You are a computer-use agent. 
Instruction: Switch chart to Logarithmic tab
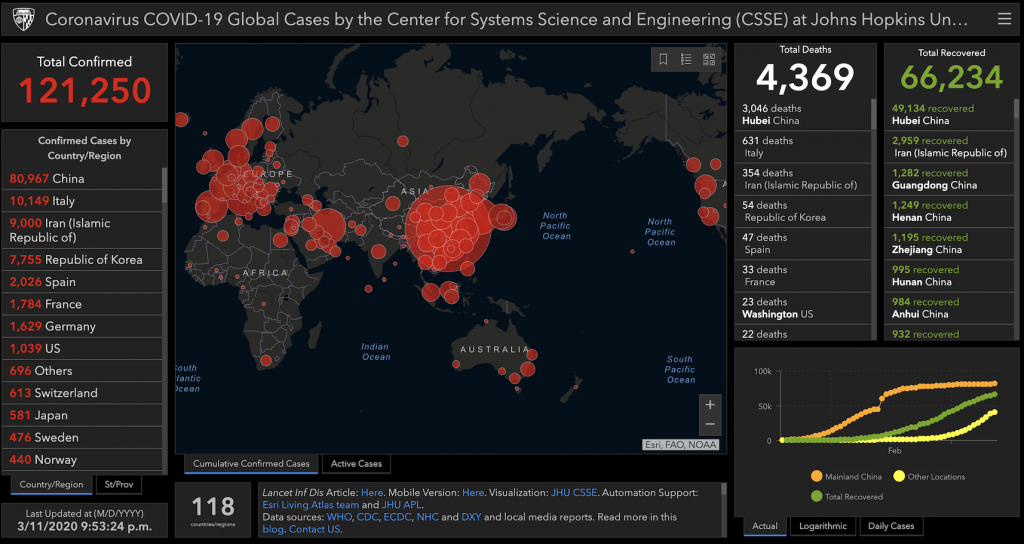click(x=823, y=526)
